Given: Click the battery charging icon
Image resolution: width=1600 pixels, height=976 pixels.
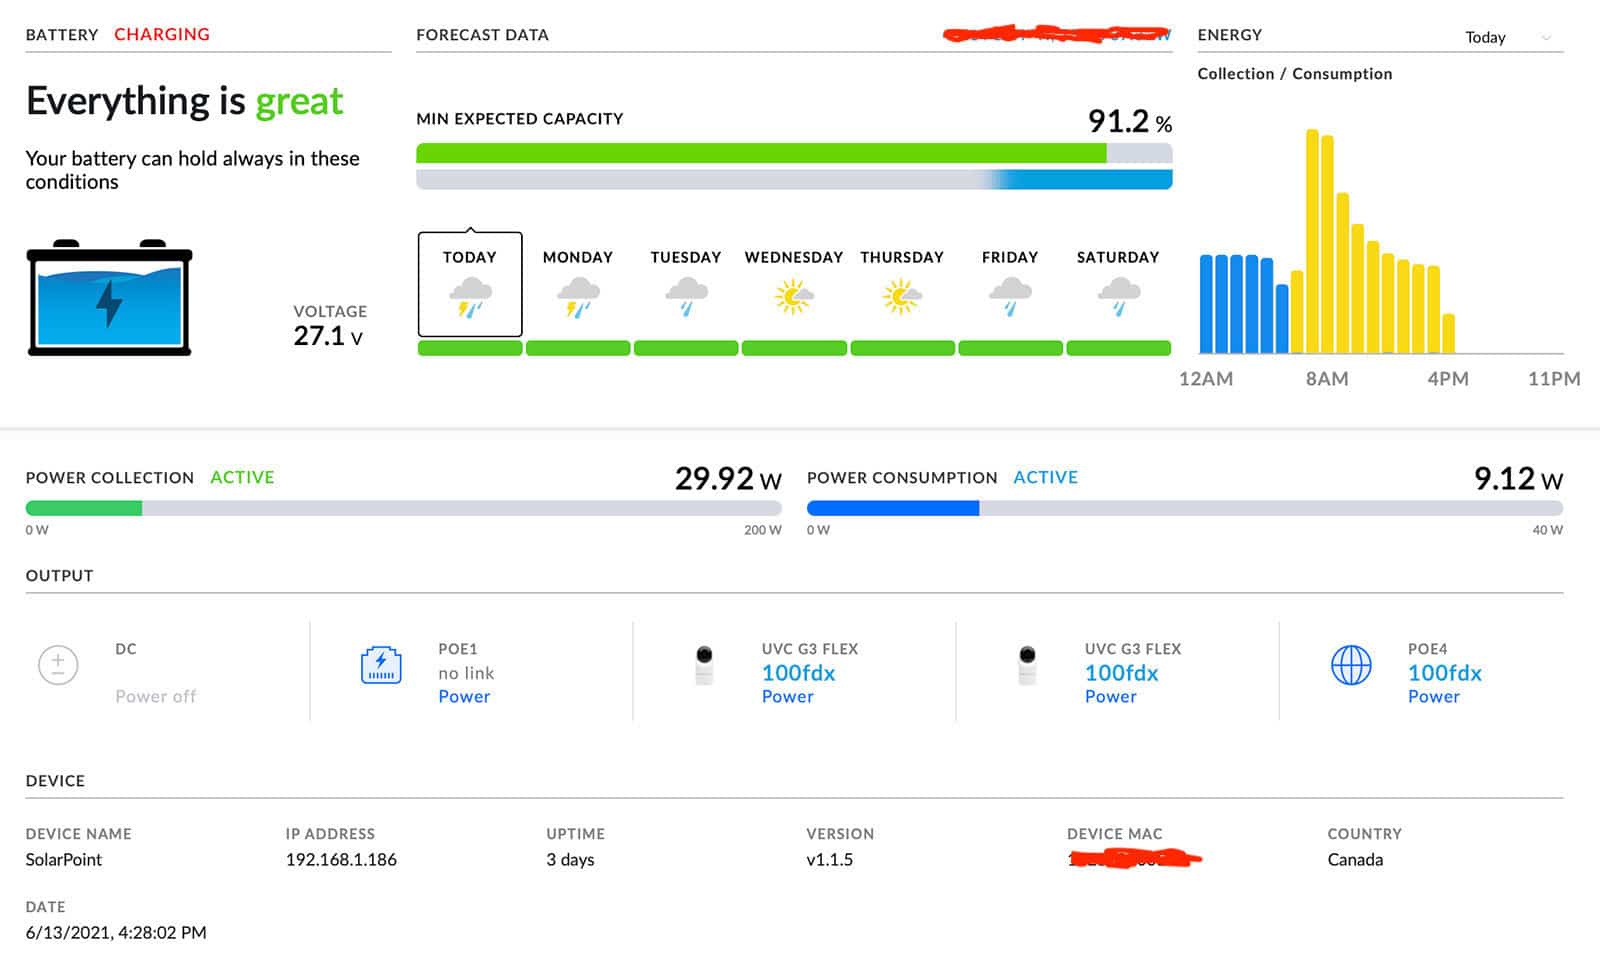Looking at the screenshot, I should click(x=110, y=300).
